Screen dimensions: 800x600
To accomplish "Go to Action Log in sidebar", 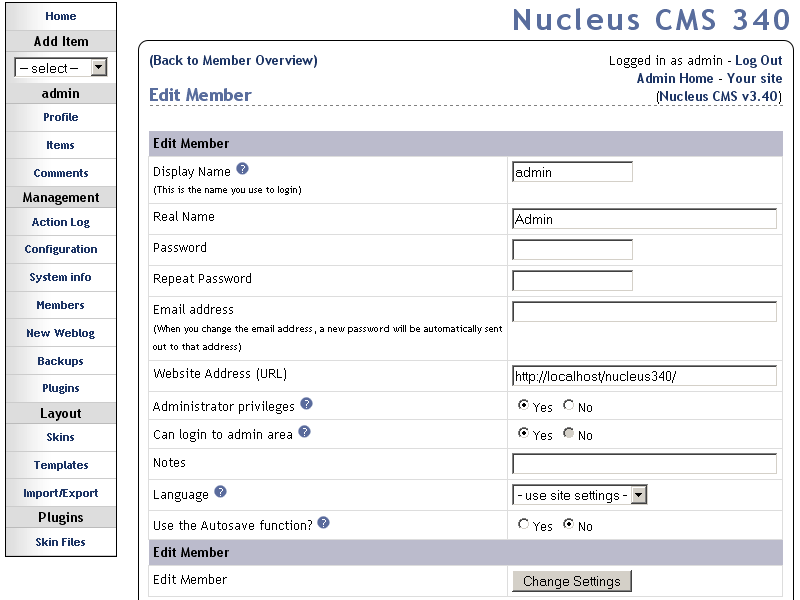I will click(x=60, y=222).
